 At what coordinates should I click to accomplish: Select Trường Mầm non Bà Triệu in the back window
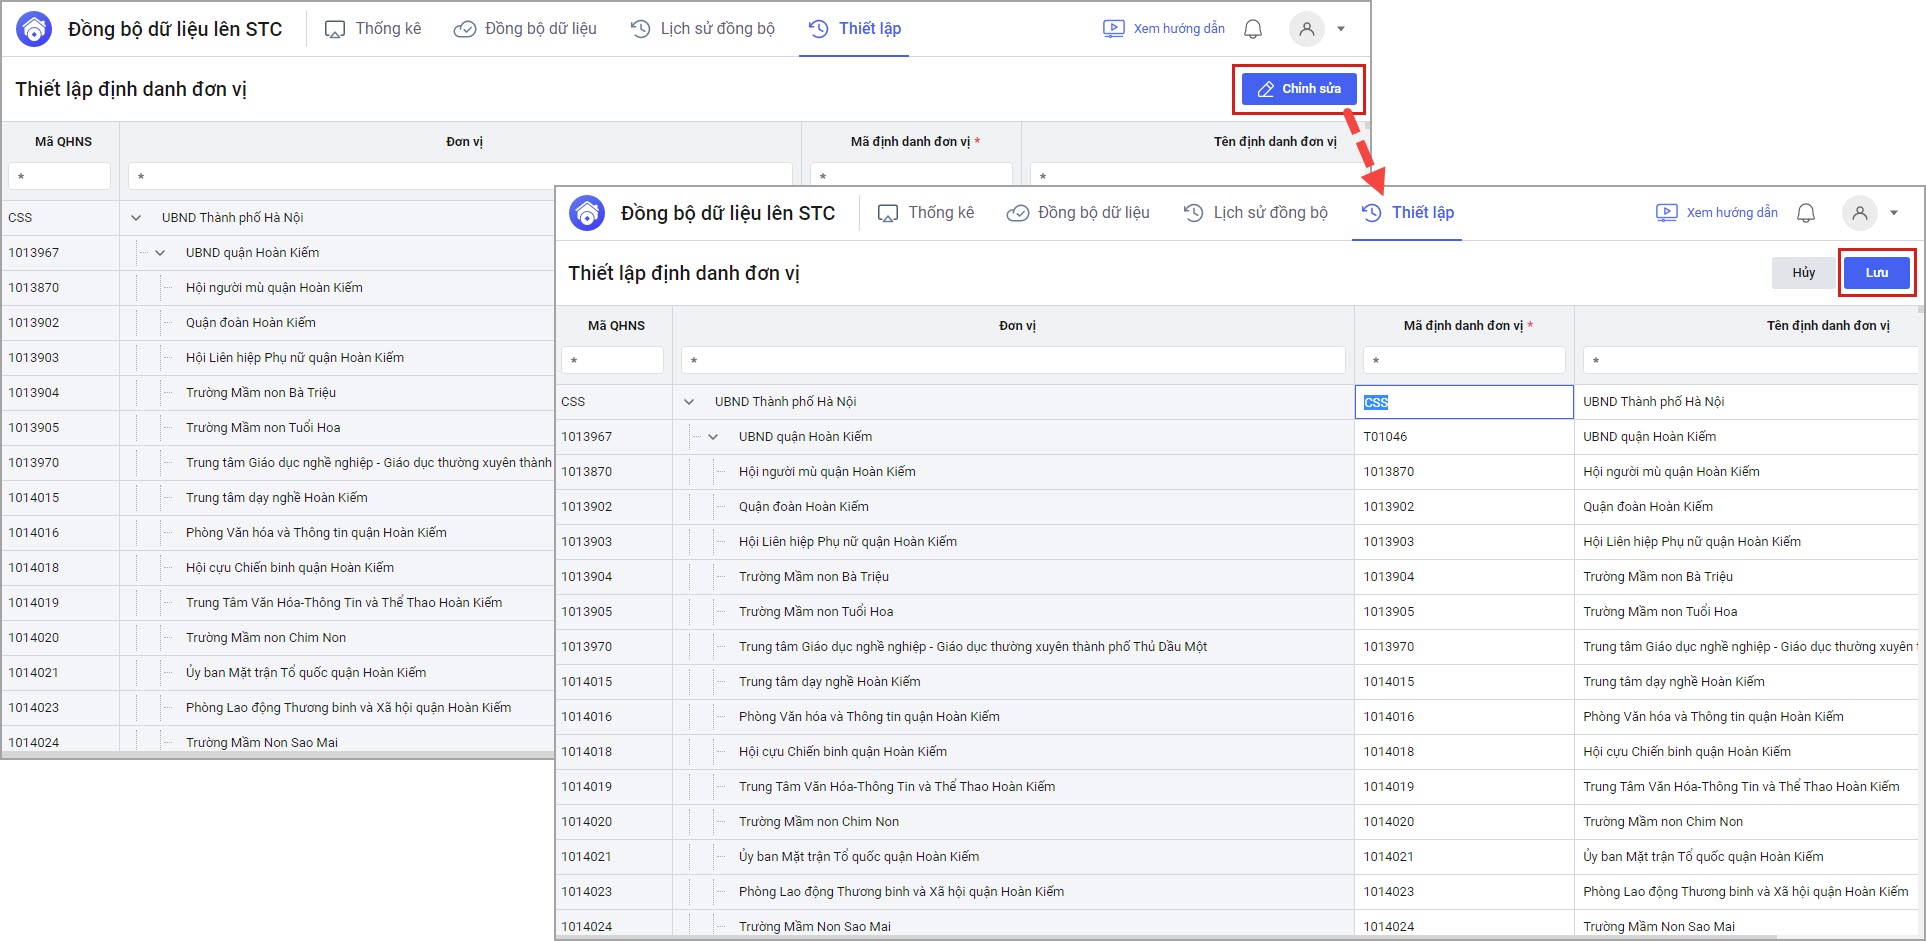point(261,393)
